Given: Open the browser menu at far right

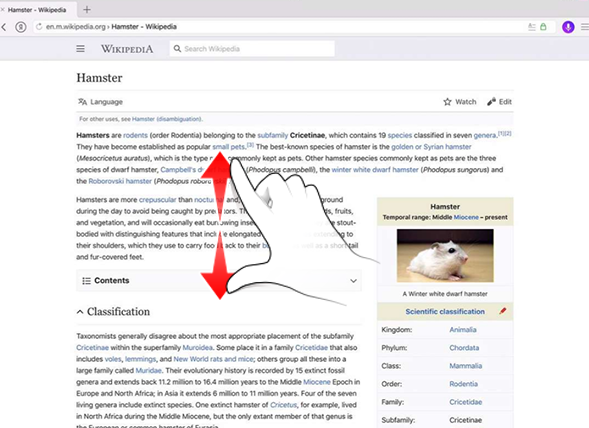Looking at the screenshot, I should [x=585, y=27].
